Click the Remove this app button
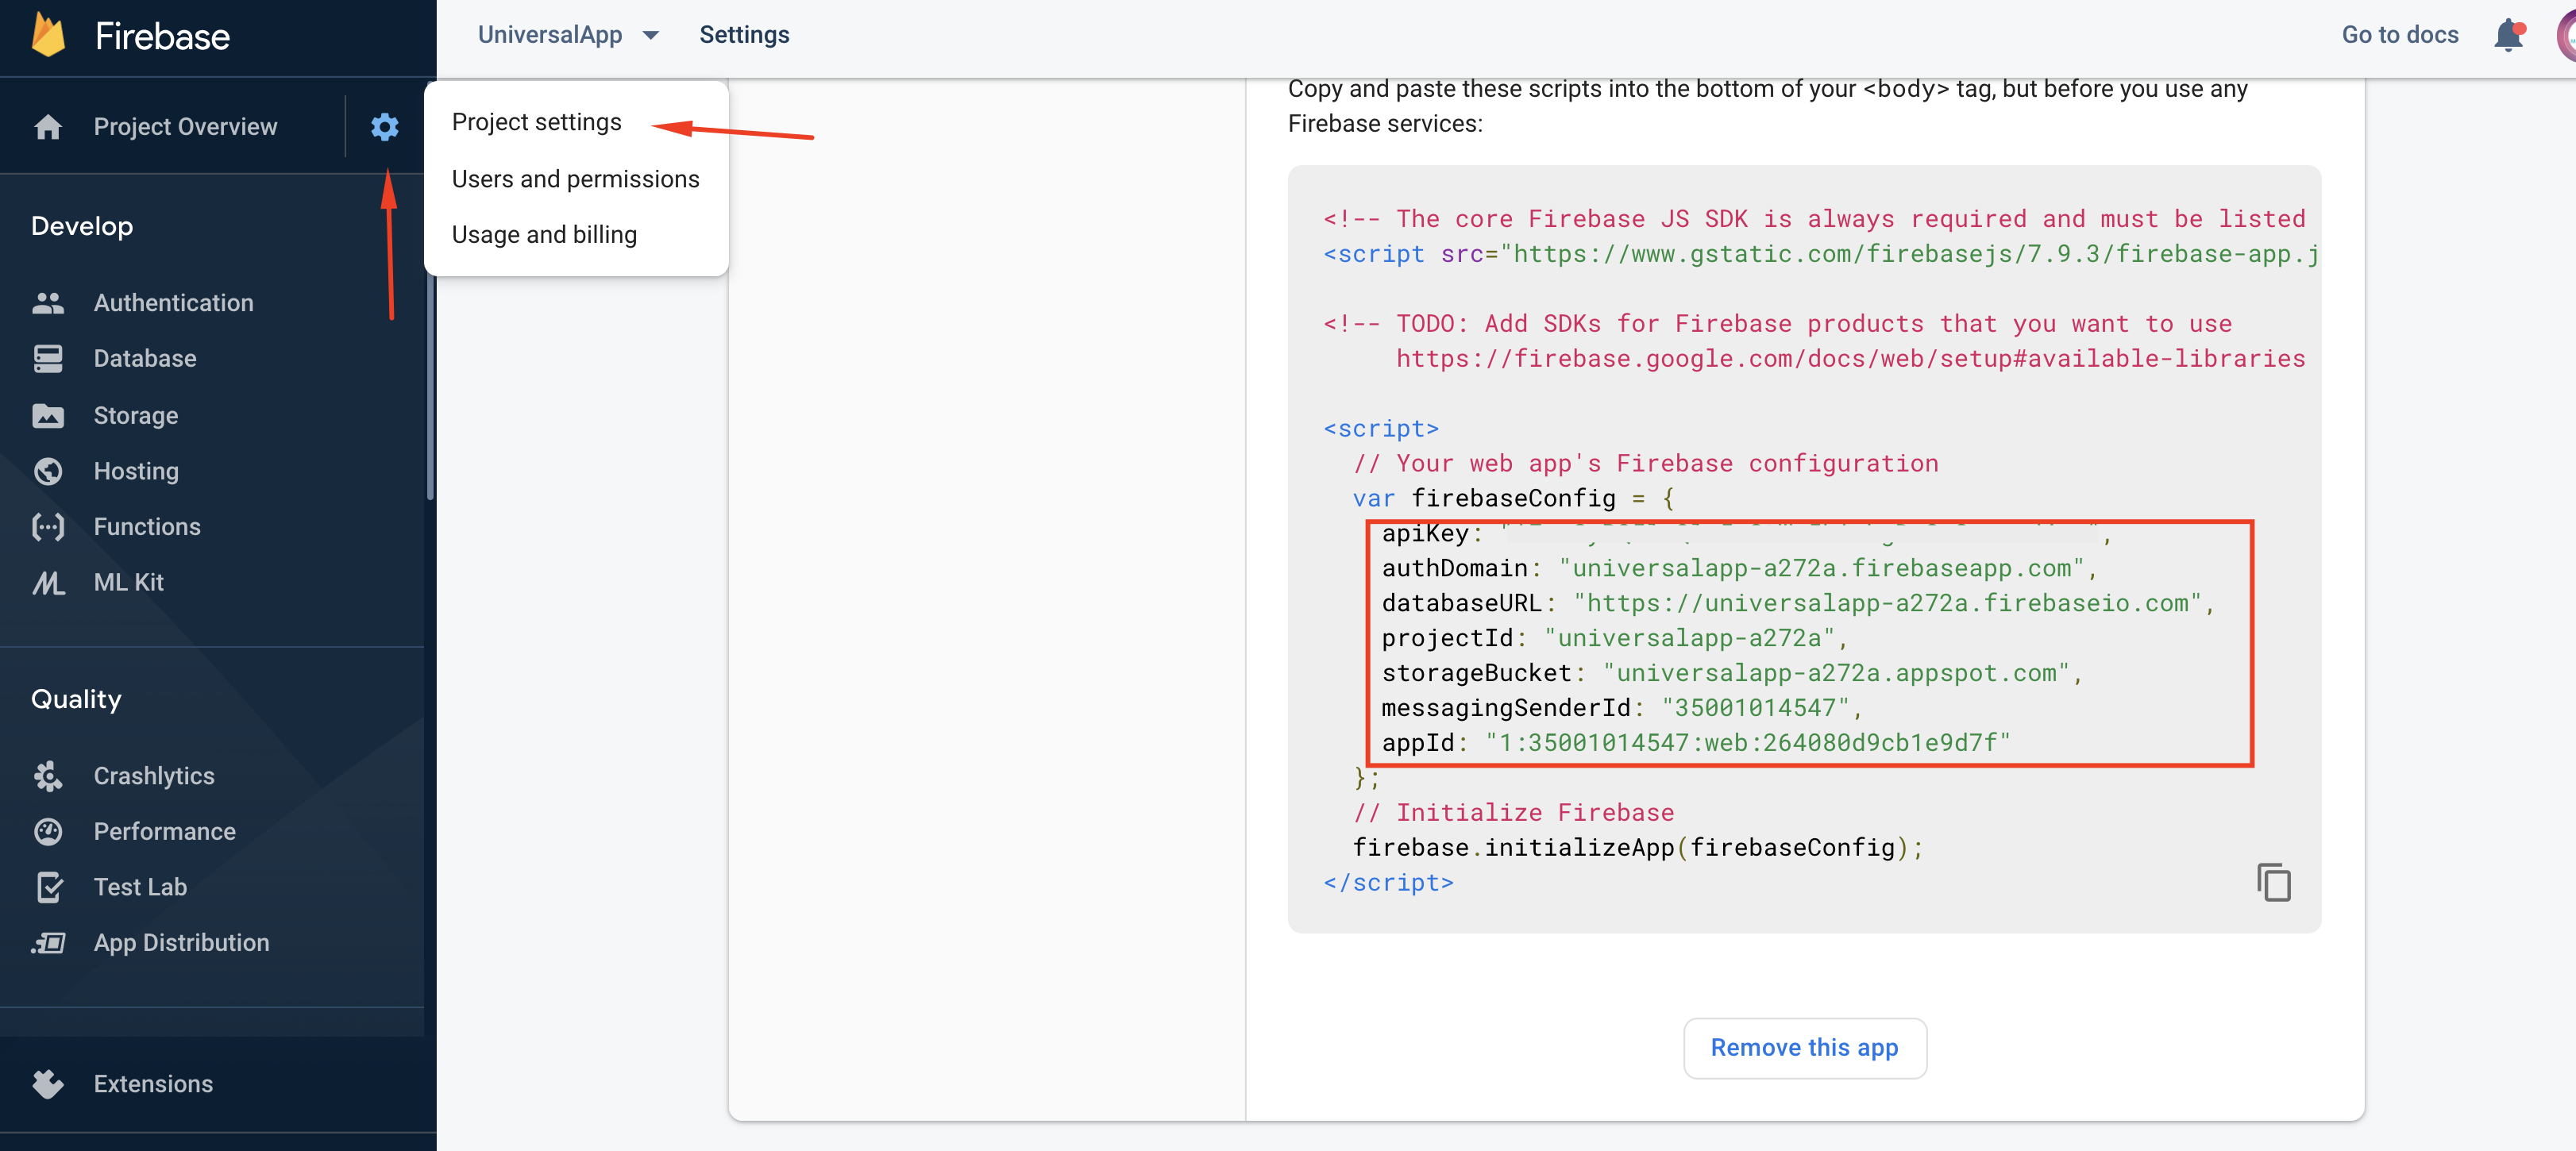 click(x=1804, y=1048)
